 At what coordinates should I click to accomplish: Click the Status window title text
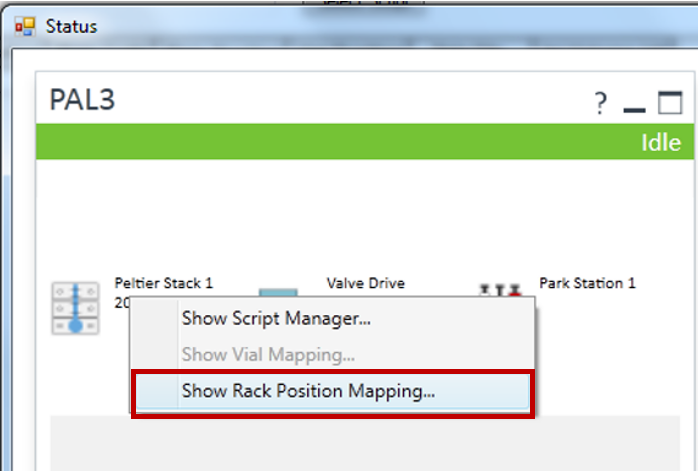pyautogui.click(x=72, y=26)
